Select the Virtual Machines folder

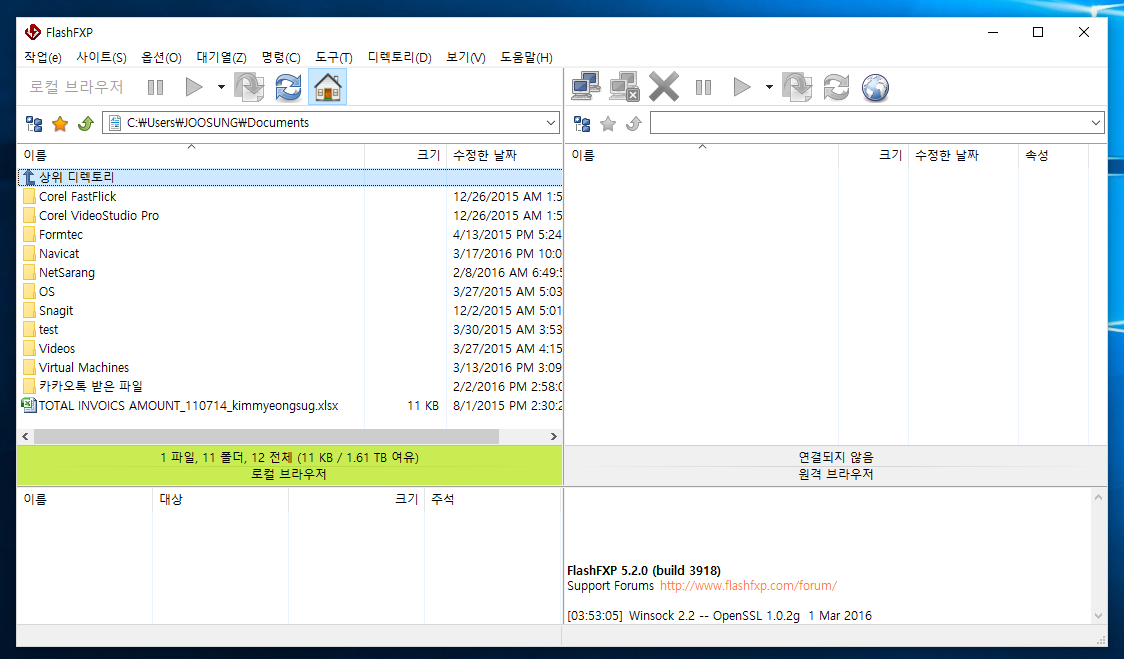(83, 368)
